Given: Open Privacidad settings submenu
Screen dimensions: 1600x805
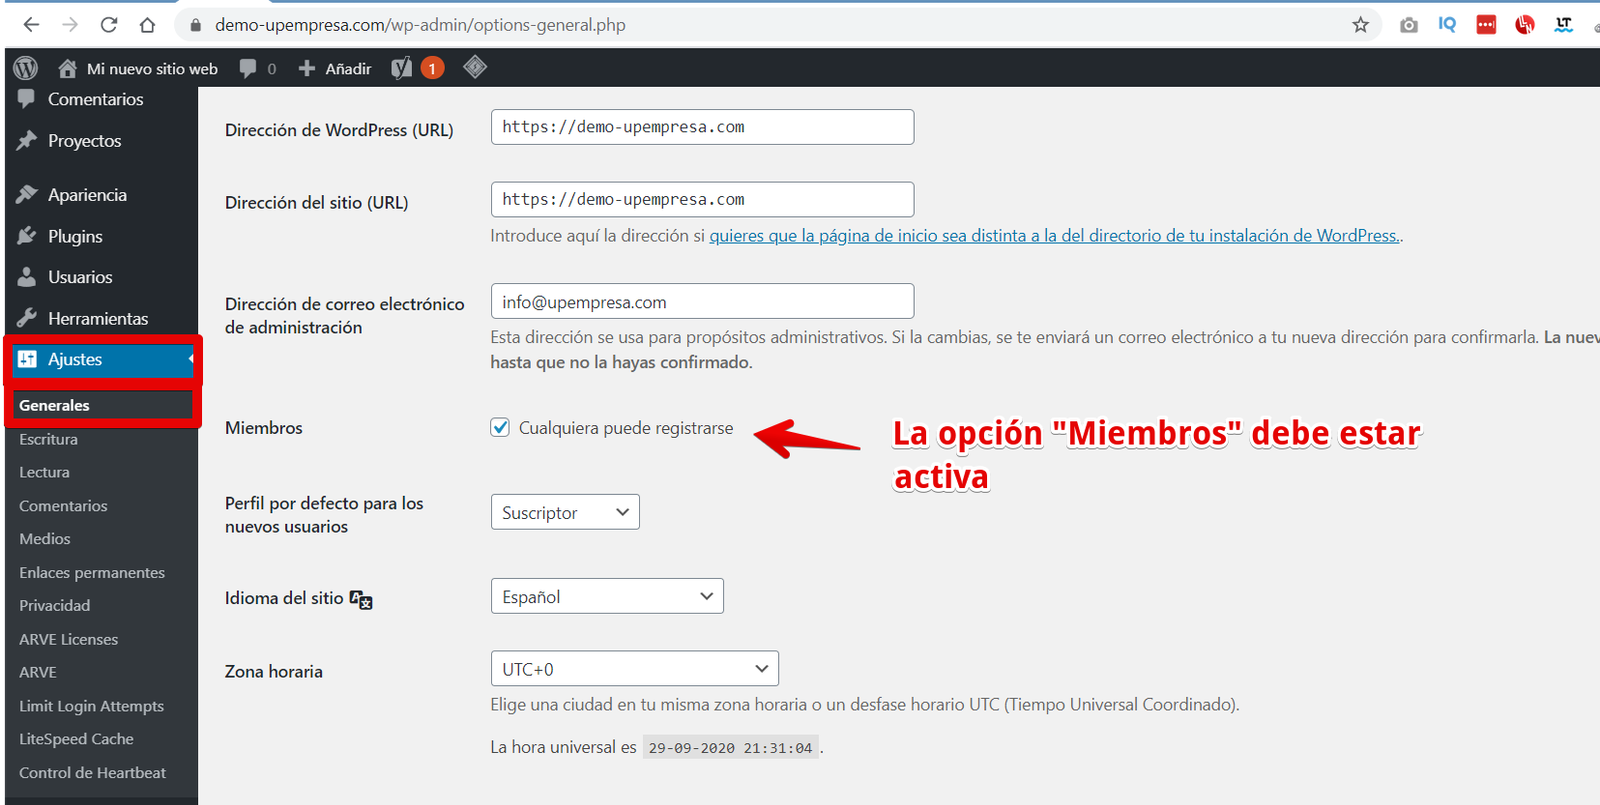Looking at the screenshot, I should [x=55, y=606].
